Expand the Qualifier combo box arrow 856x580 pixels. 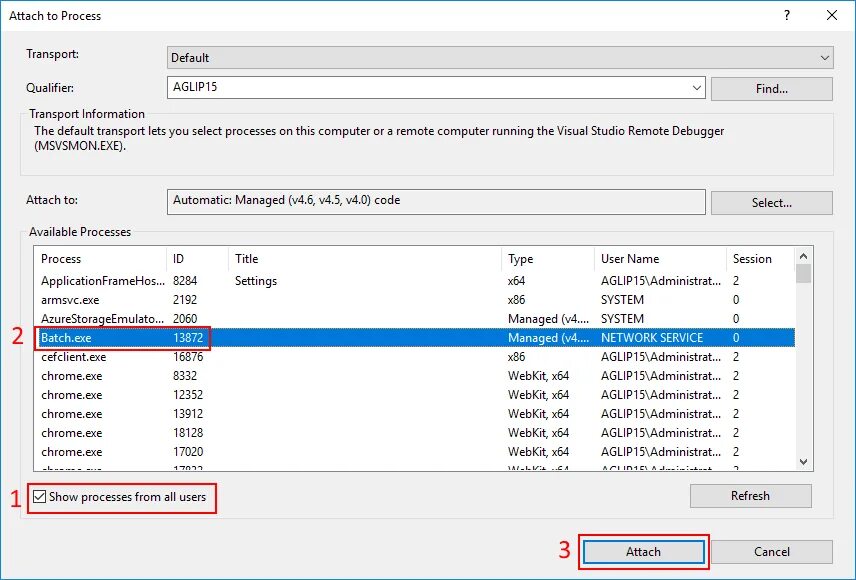(697, 88)
